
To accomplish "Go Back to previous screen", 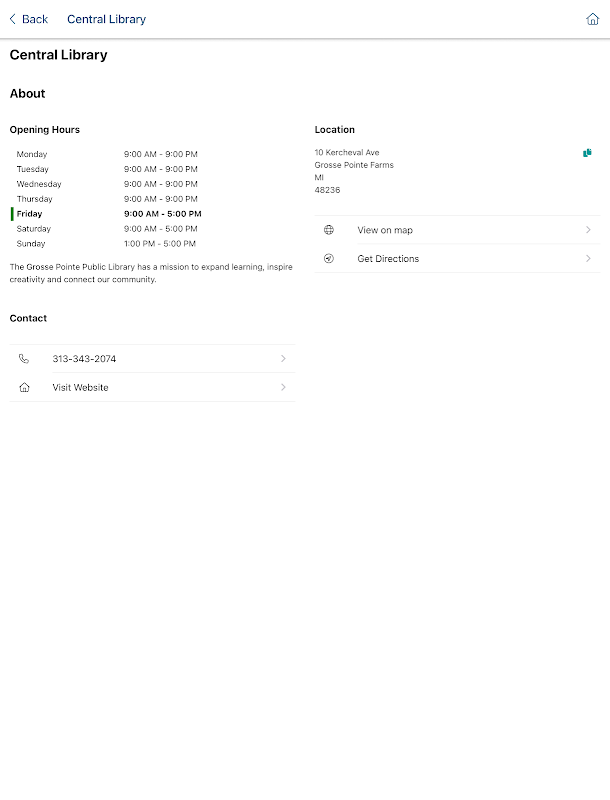I will [x=29, y=19].
